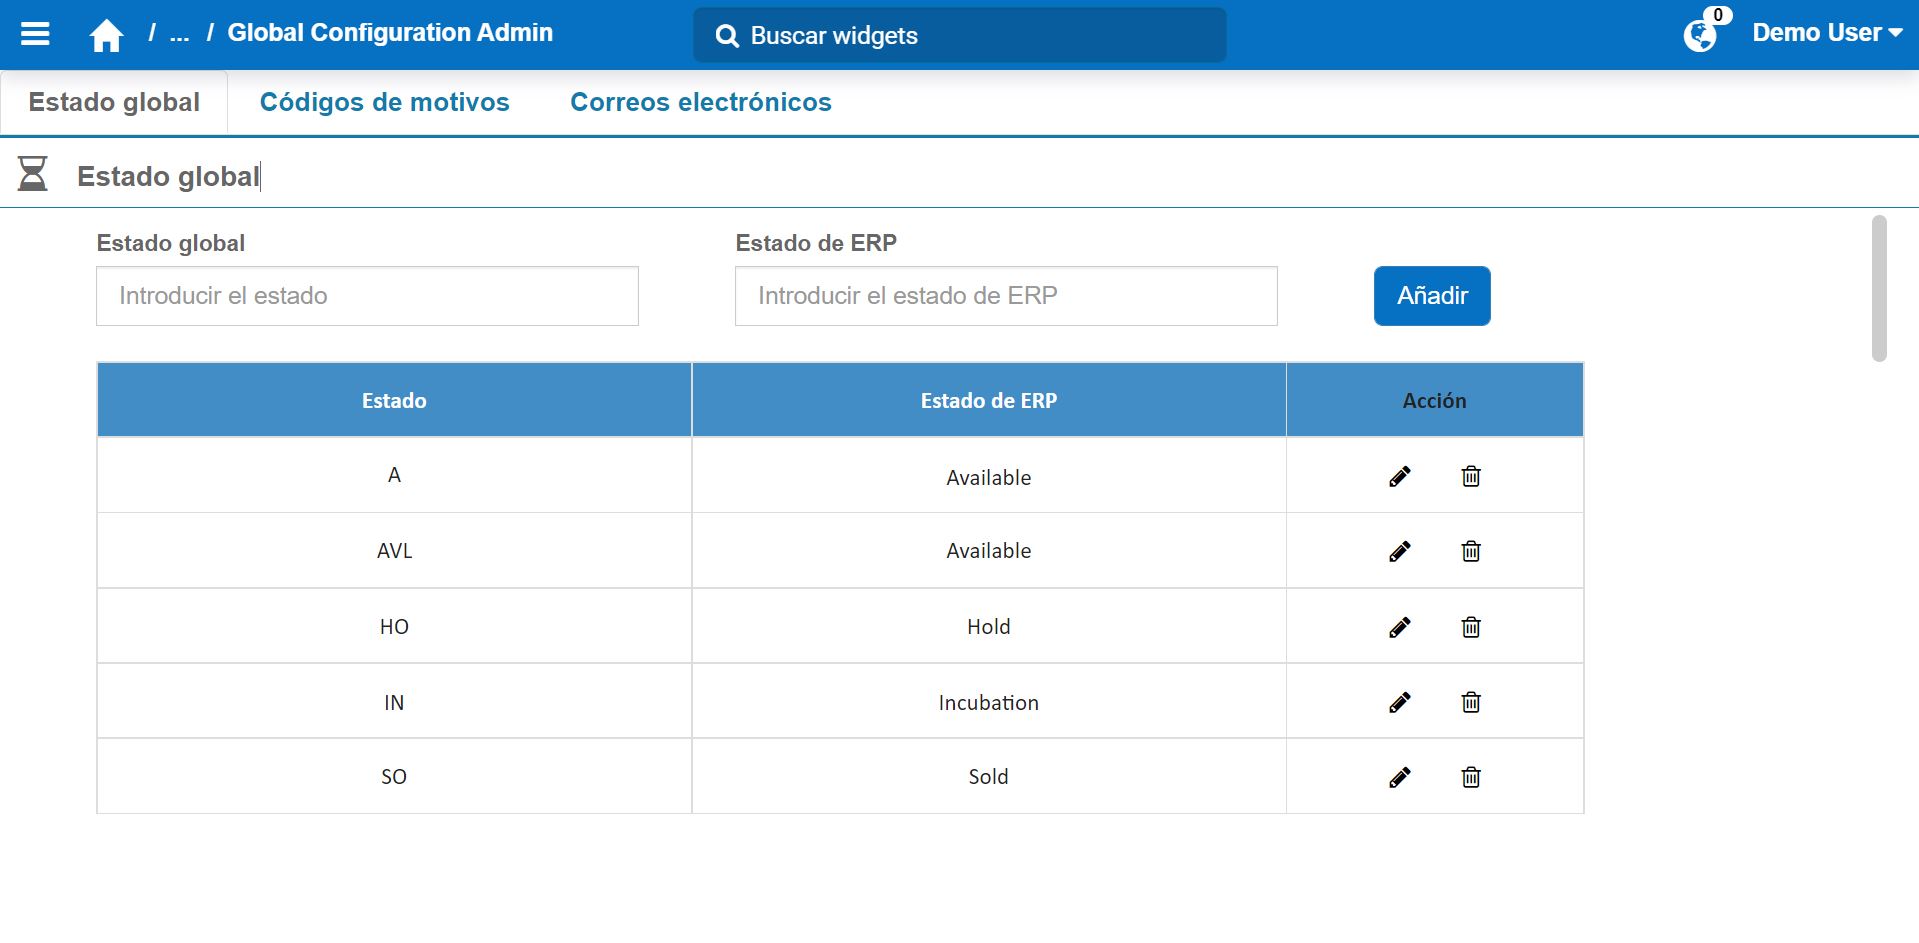Edit the SO Sold row
Viewport: 1919px width, 943px height.
(1399, 777)
